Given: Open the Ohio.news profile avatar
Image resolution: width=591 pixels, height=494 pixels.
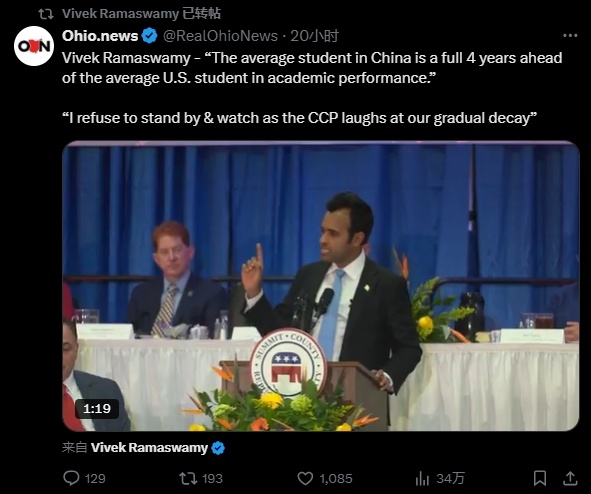Looking at the screenshot, I should [34, 46].
